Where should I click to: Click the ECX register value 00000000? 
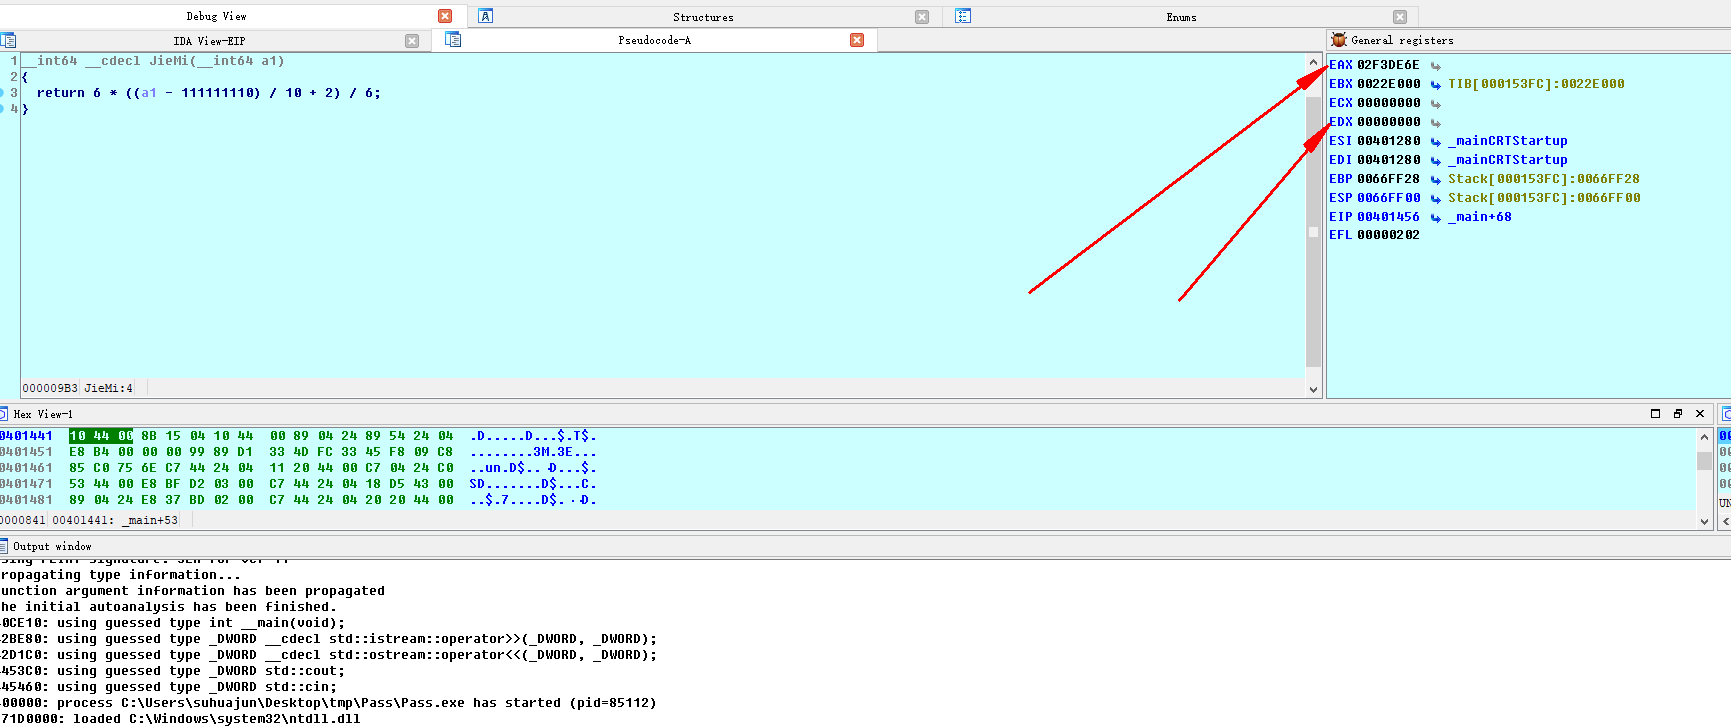tap(1388, 103)
